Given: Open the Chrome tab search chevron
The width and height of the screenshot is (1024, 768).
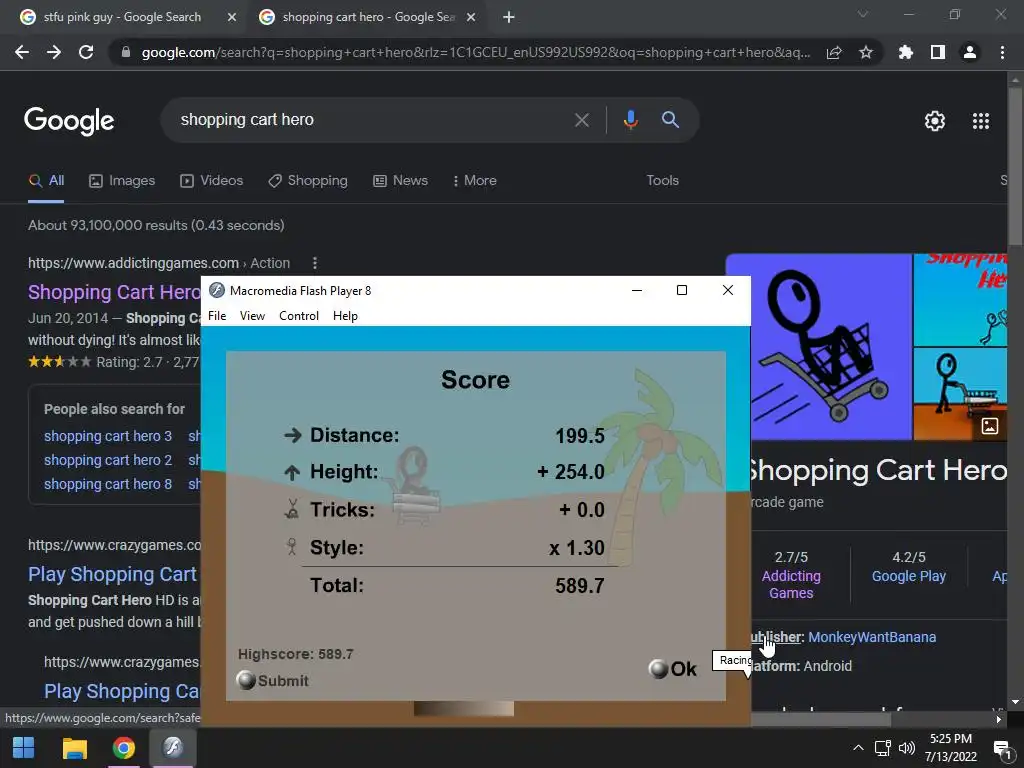Looking at the screenshot, I should pos(863,14).
